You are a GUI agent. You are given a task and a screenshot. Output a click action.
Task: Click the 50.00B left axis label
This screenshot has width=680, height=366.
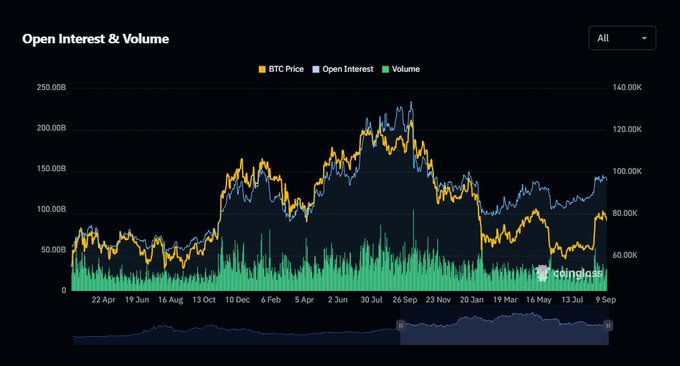pos(54,250)
